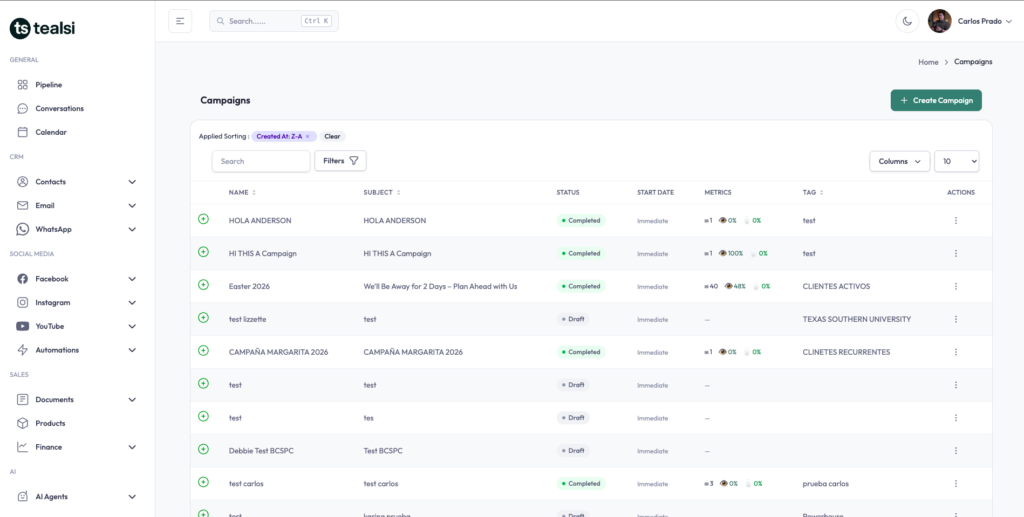Screen dimensions: 1024x517
Task: Expand the test lizzette row details
Action: point(203,318)
